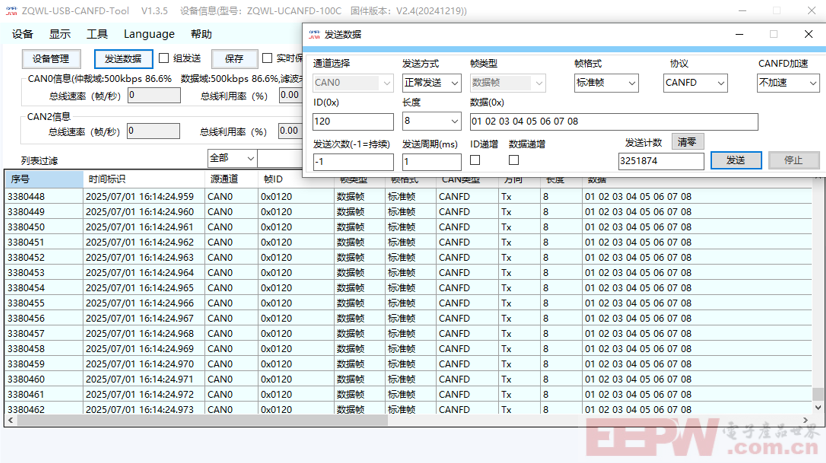Close the 发送数据 dialog
This screenshot has width=826, height=463.
click(x=809, y=34)
